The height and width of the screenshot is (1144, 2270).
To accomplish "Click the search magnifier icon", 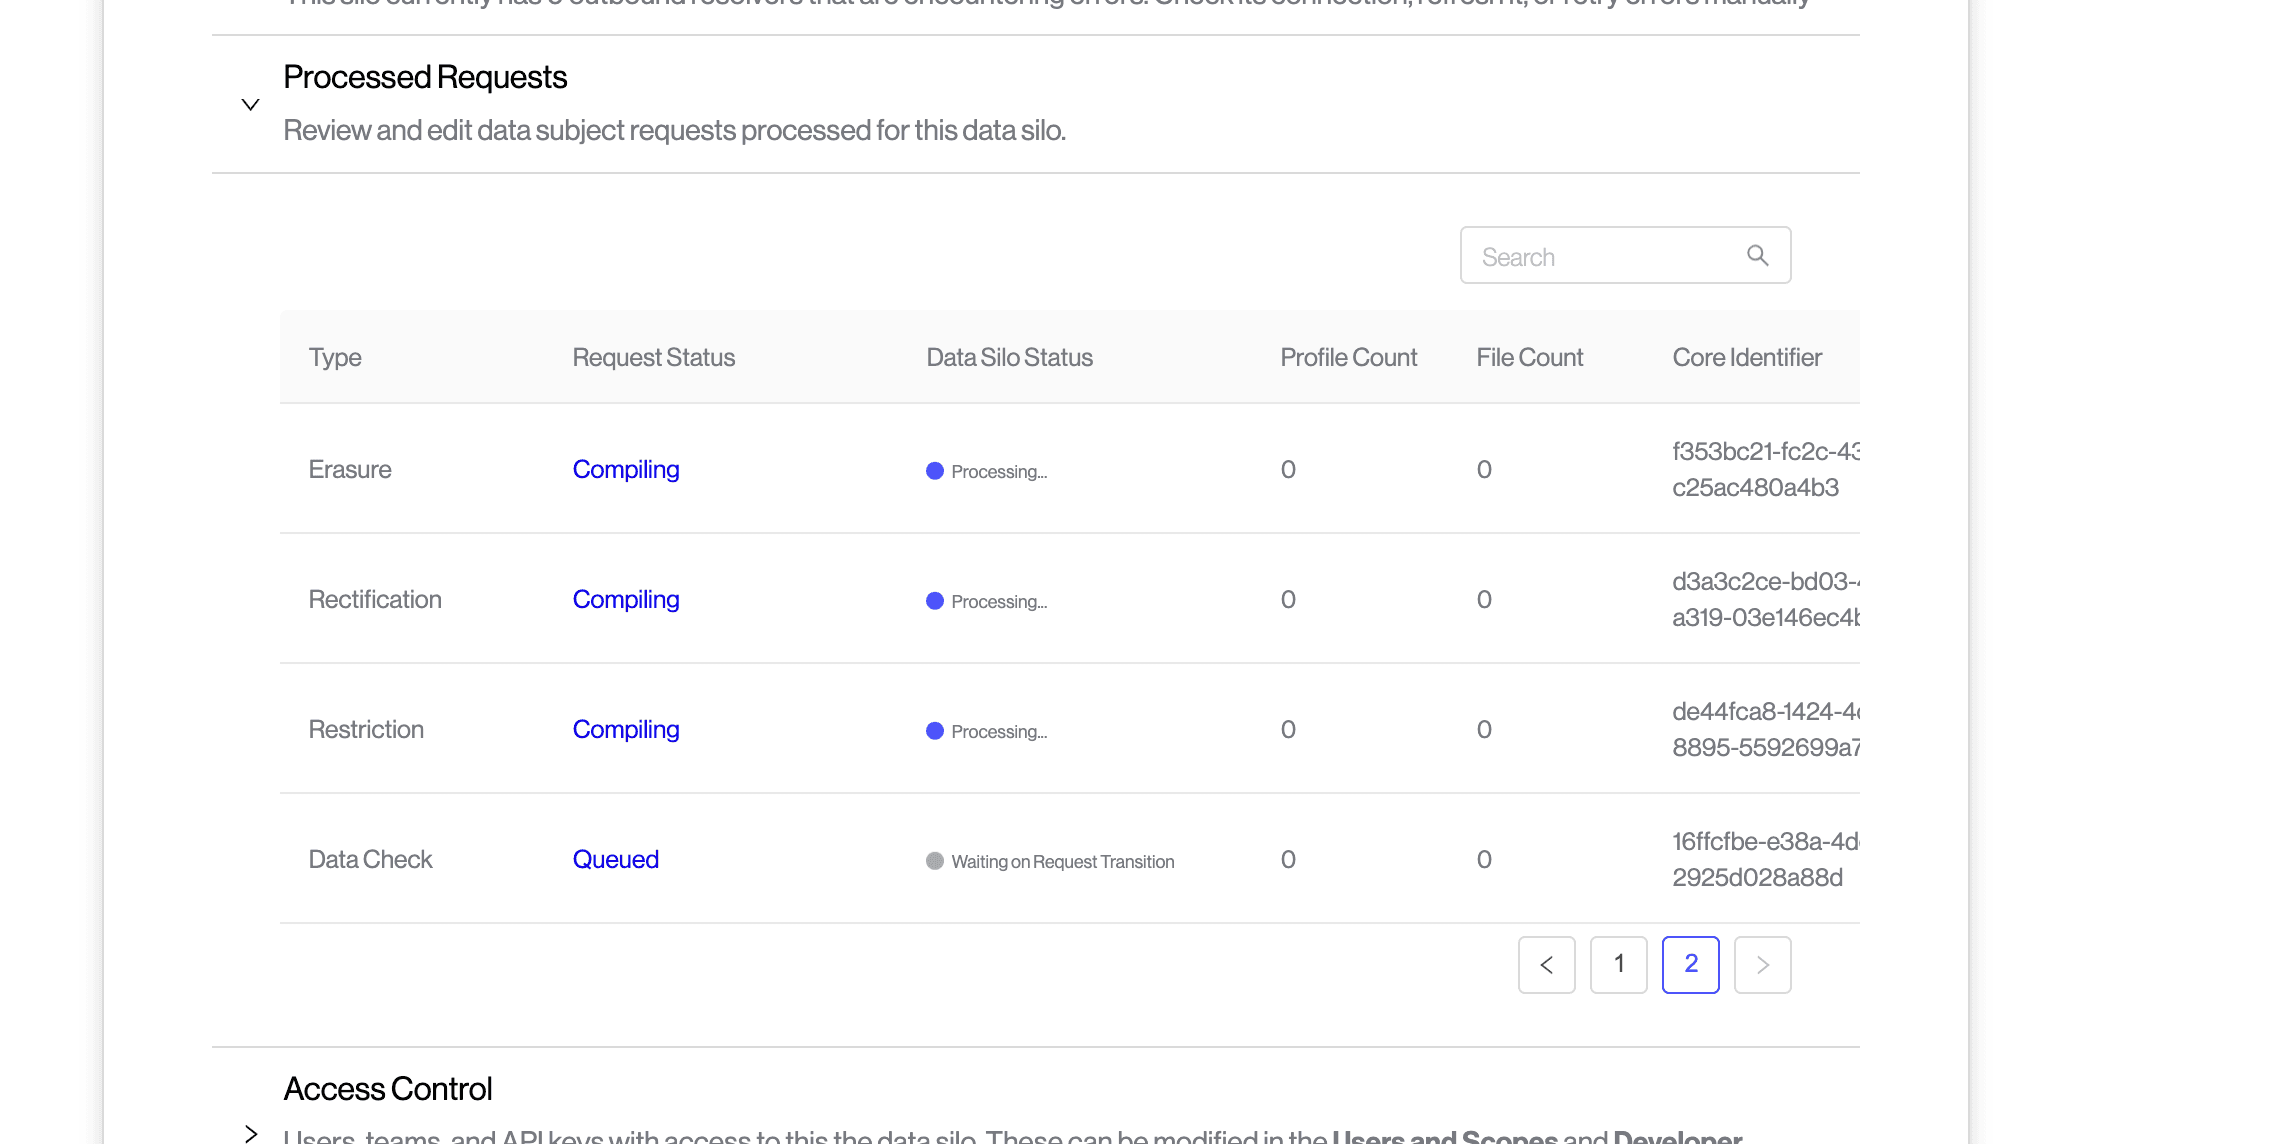I will pyautogui.click(x=1757, y=256).
